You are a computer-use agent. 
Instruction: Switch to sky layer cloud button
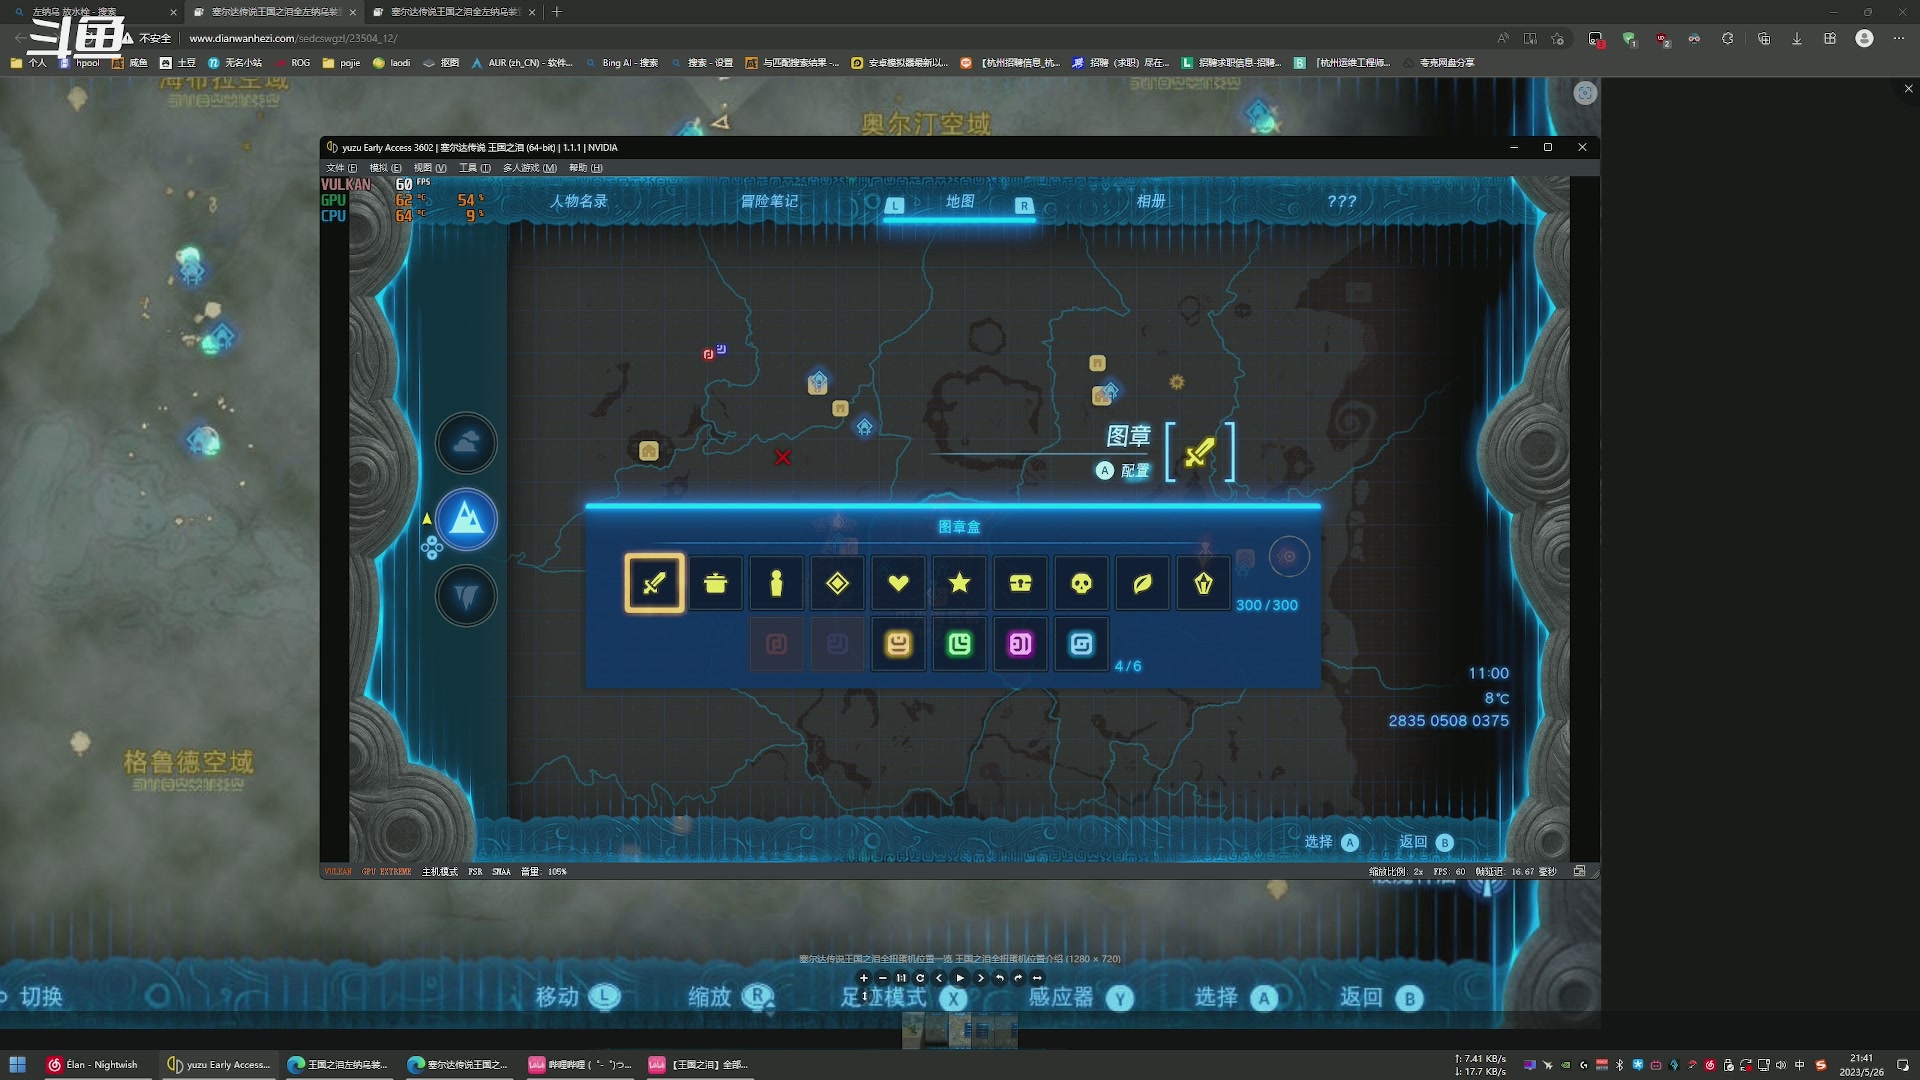point(466,443)
